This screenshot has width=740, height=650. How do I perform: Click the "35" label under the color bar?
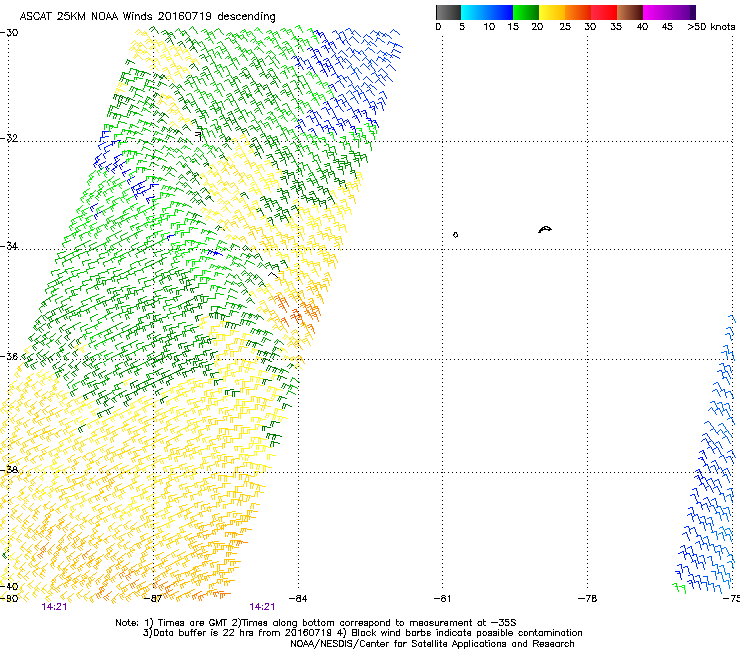(616, 26)
